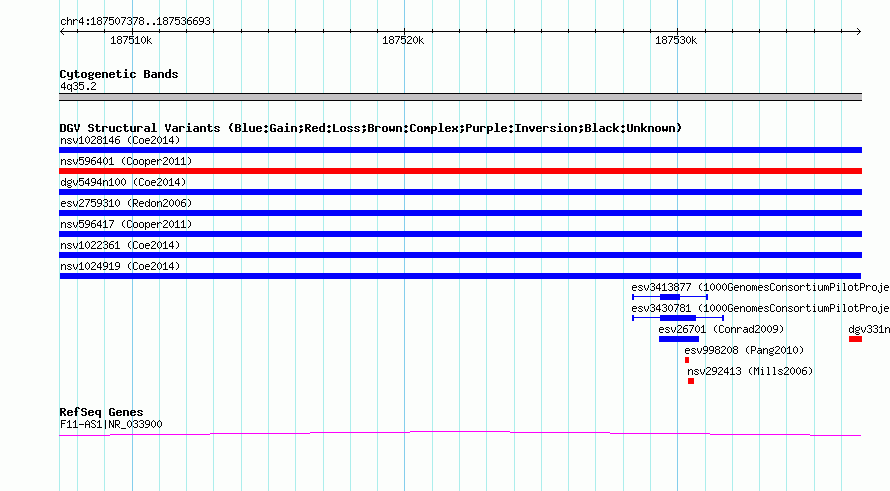Screen dimensions: 890x491
Task: Open nsv1022361 (Coe2014) variant
Action: click(120, 245)
